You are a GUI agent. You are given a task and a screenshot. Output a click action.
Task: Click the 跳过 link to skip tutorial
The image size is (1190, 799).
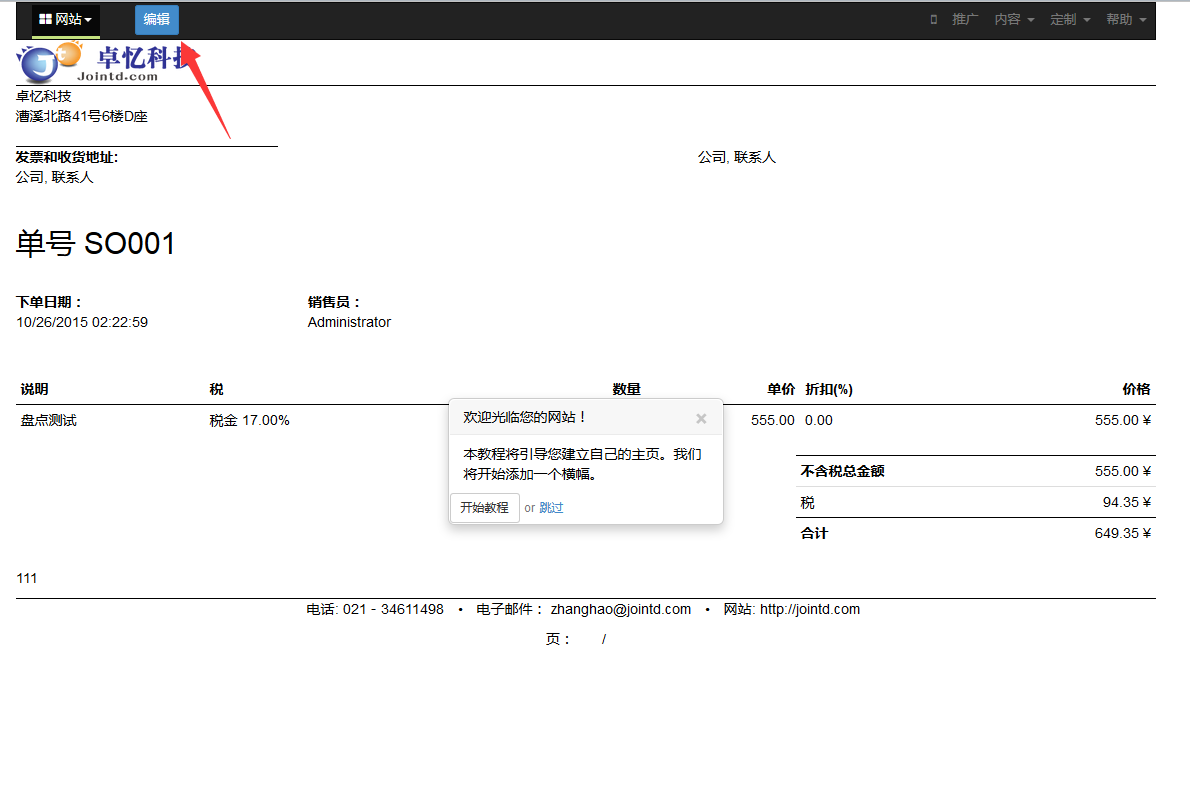pyautogui.click(x=551, y=508)
